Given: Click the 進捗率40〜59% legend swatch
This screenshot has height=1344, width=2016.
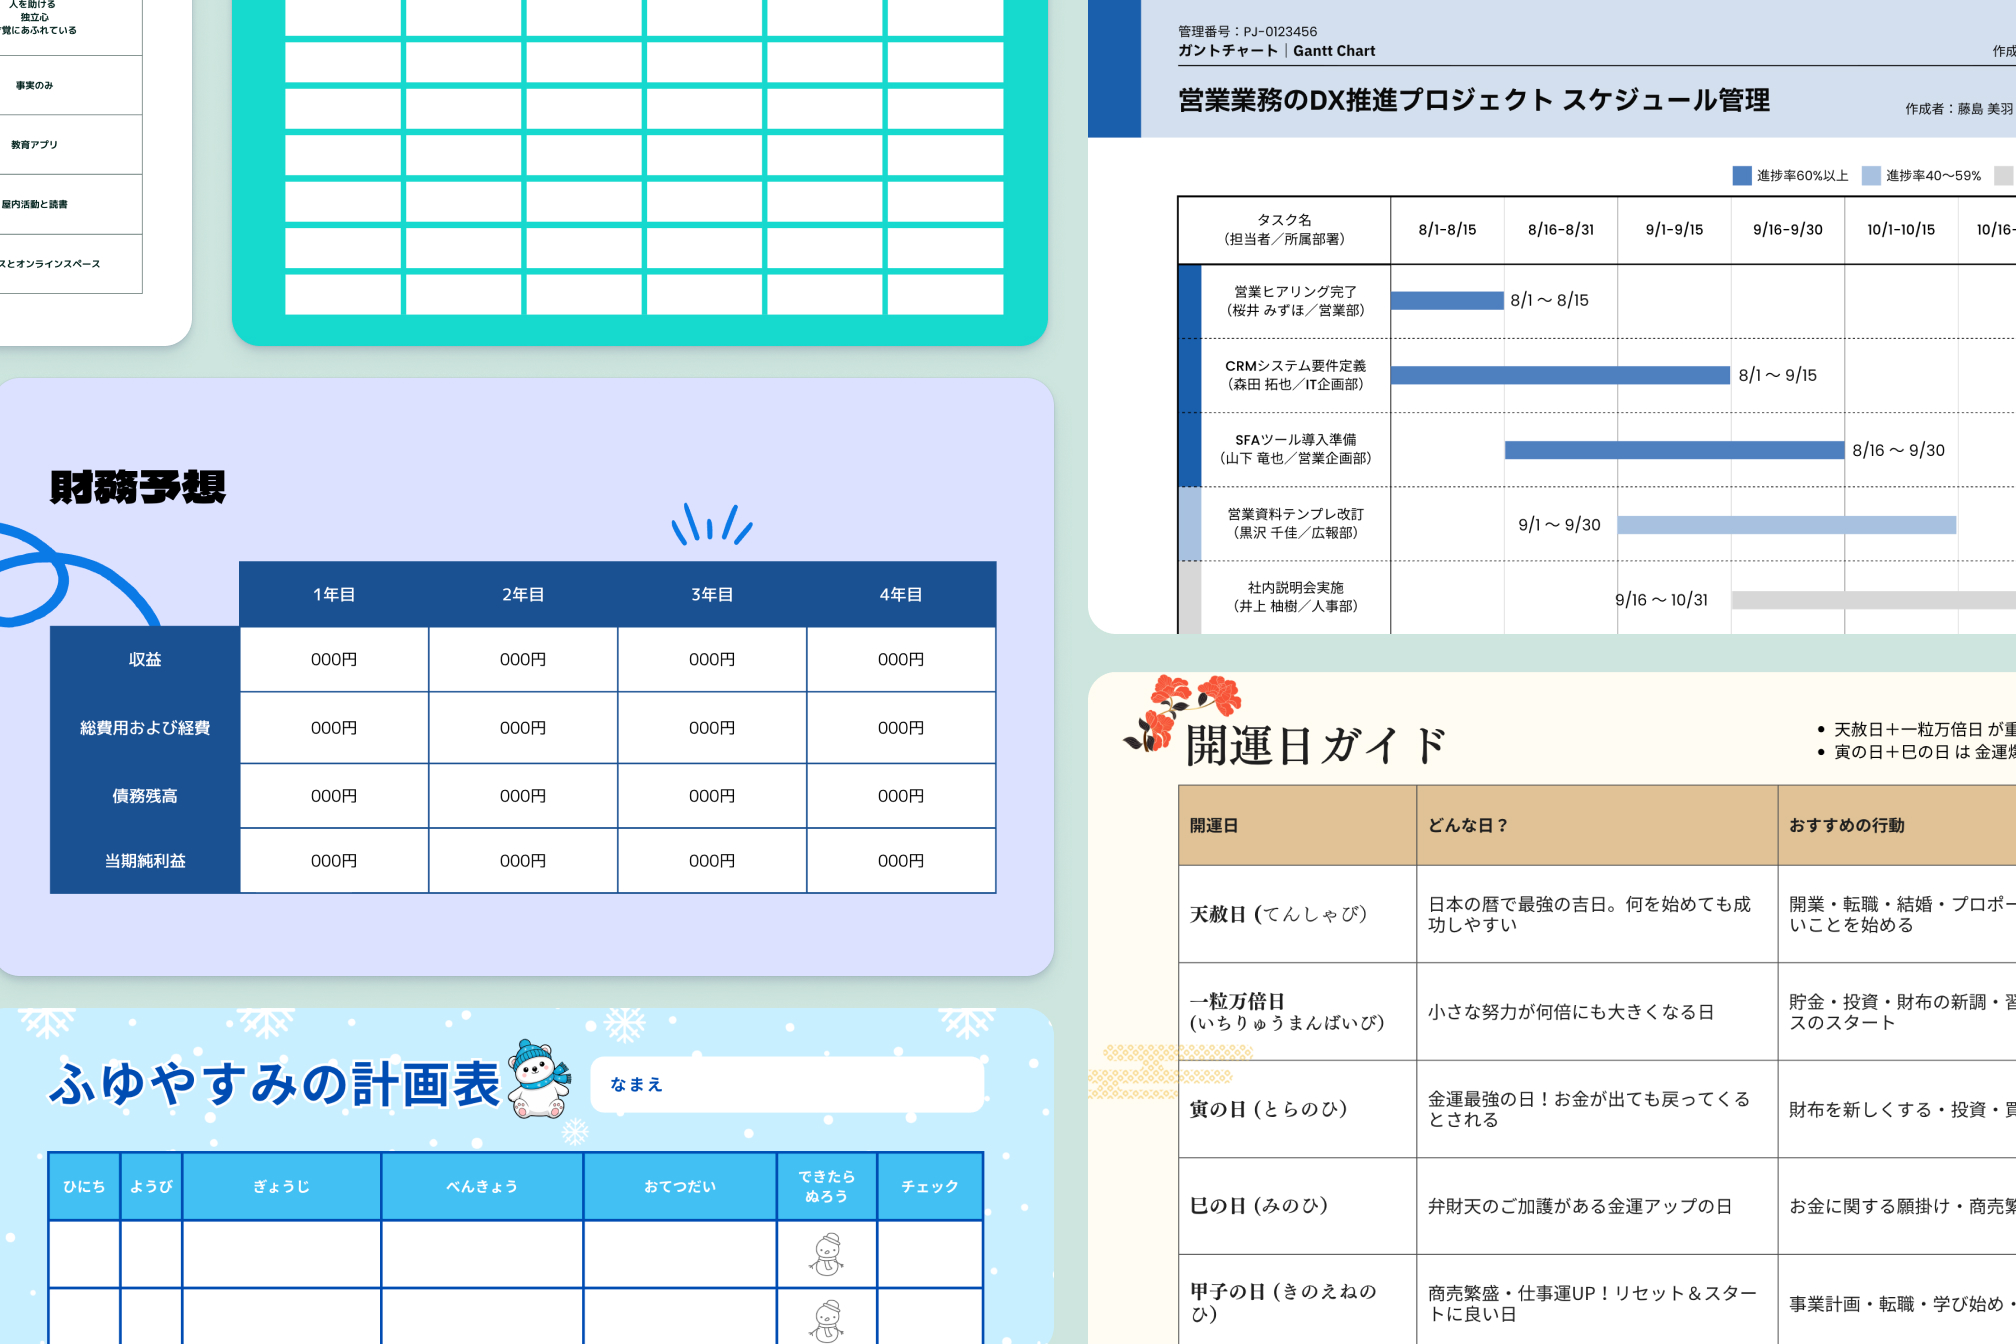Looking at the screenshot, I should pyautogui.click(x=1871, y=176).
